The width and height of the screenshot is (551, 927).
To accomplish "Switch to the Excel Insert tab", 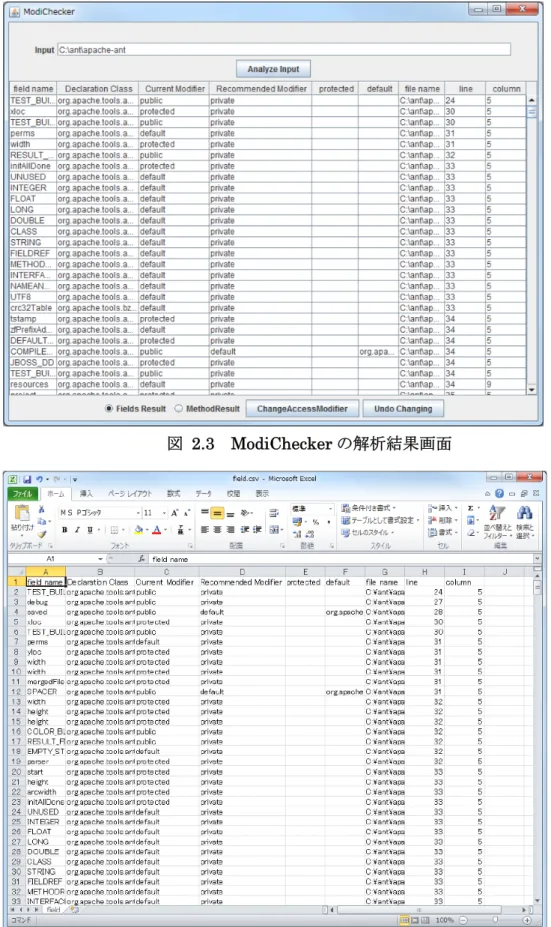I will pyautogui.click(x=86, y=494).
